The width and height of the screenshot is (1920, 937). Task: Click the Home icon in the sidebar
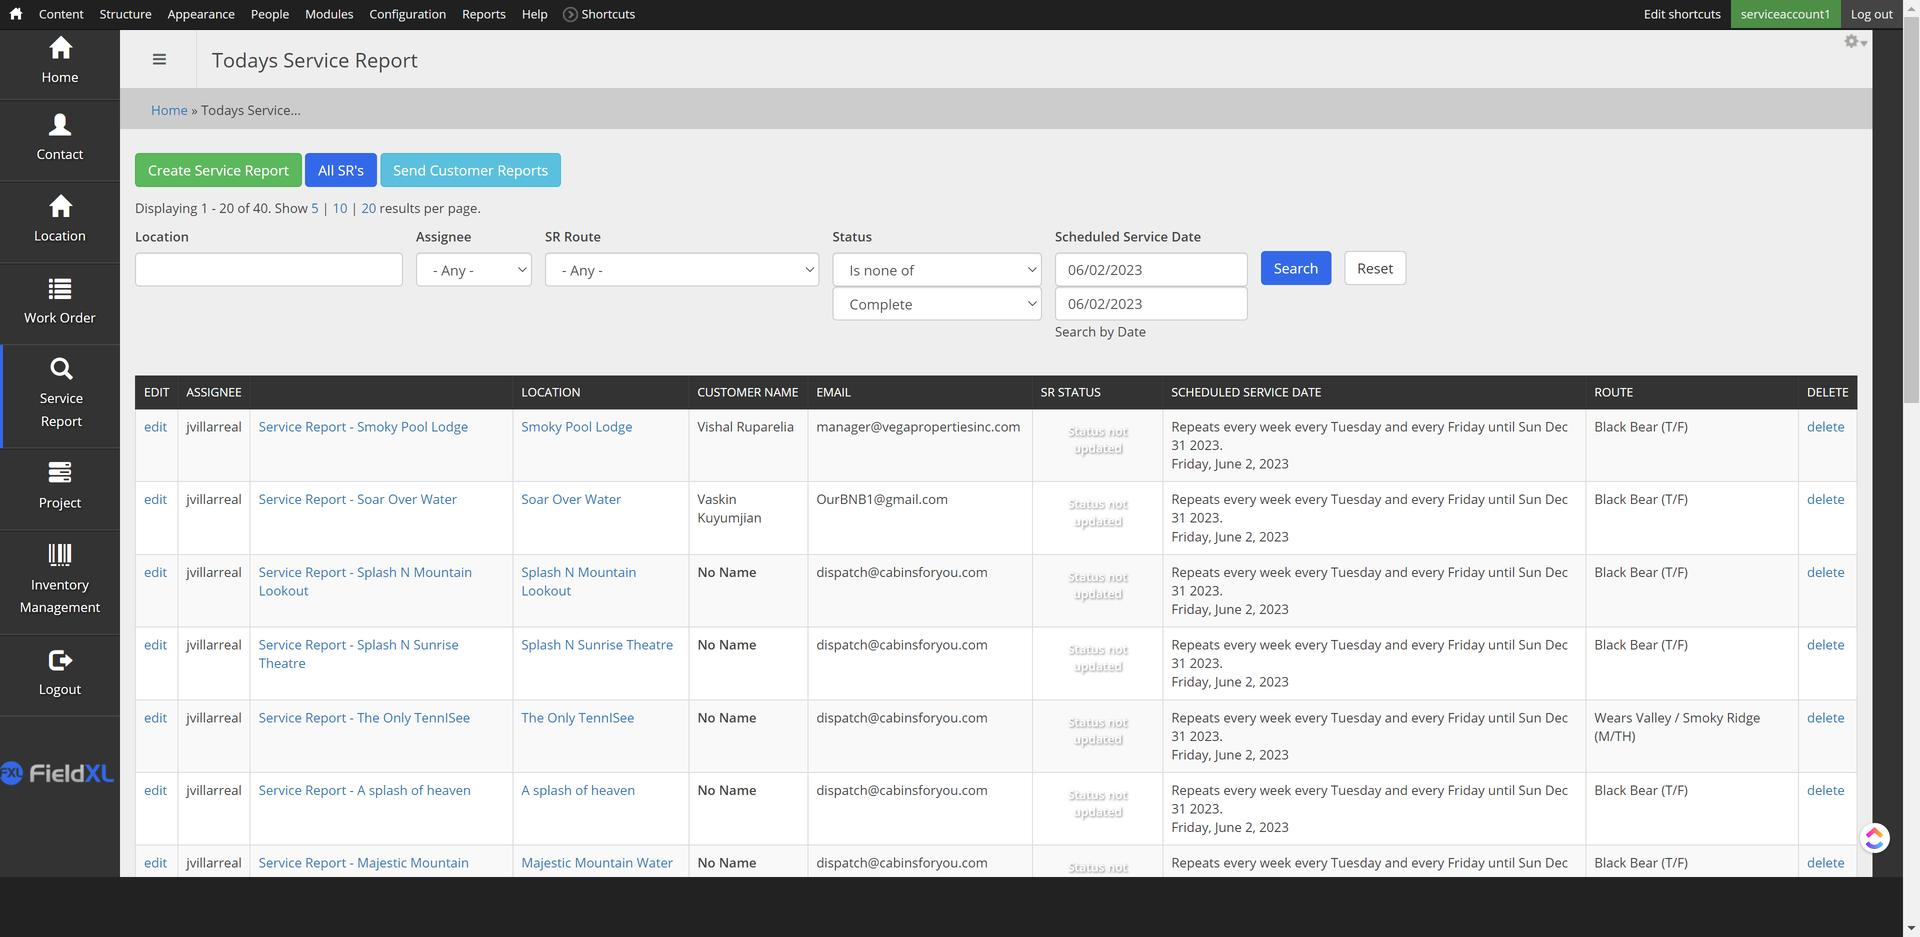(x=60, y=48)
